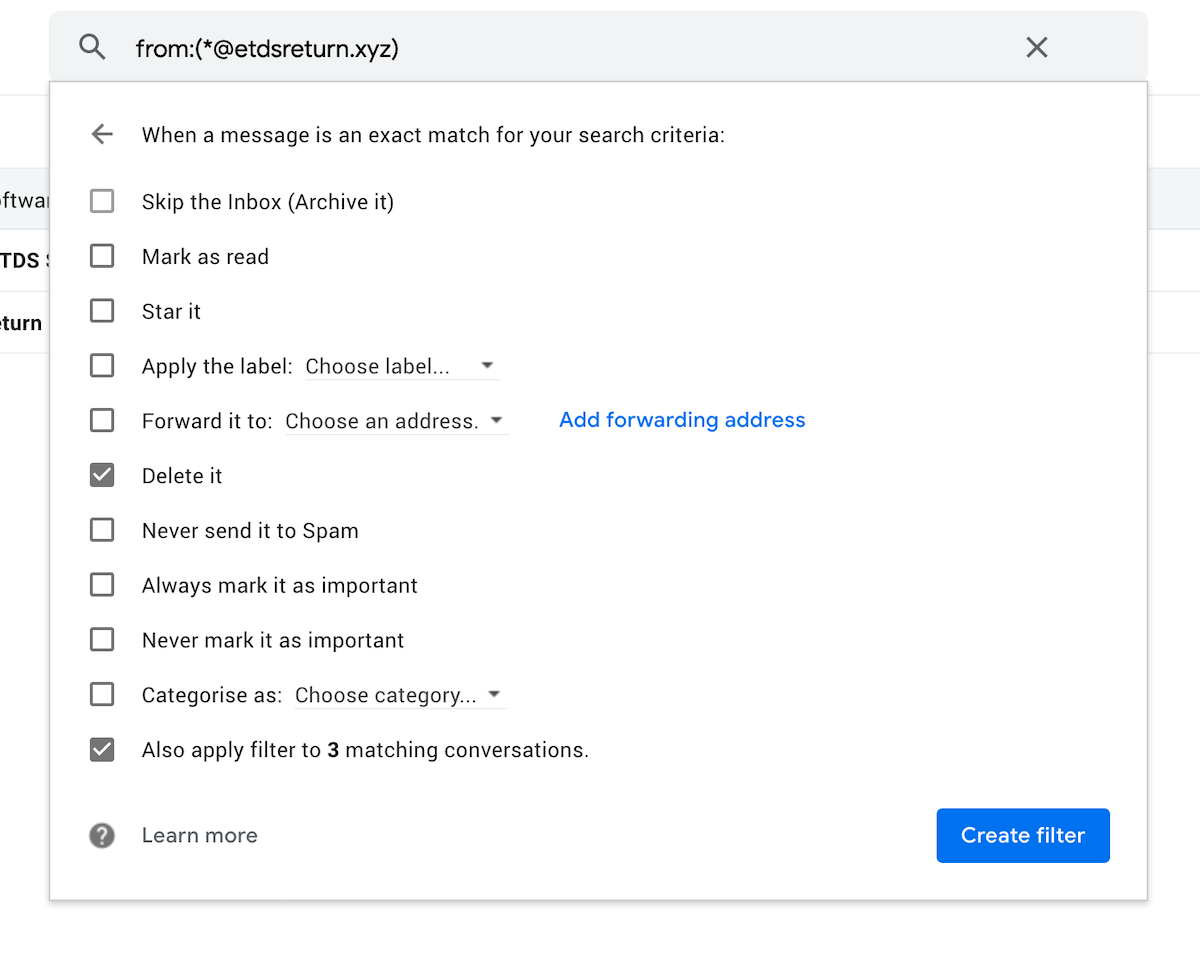Click the back arrow to return to search criteria

click(x=102, y=134)
